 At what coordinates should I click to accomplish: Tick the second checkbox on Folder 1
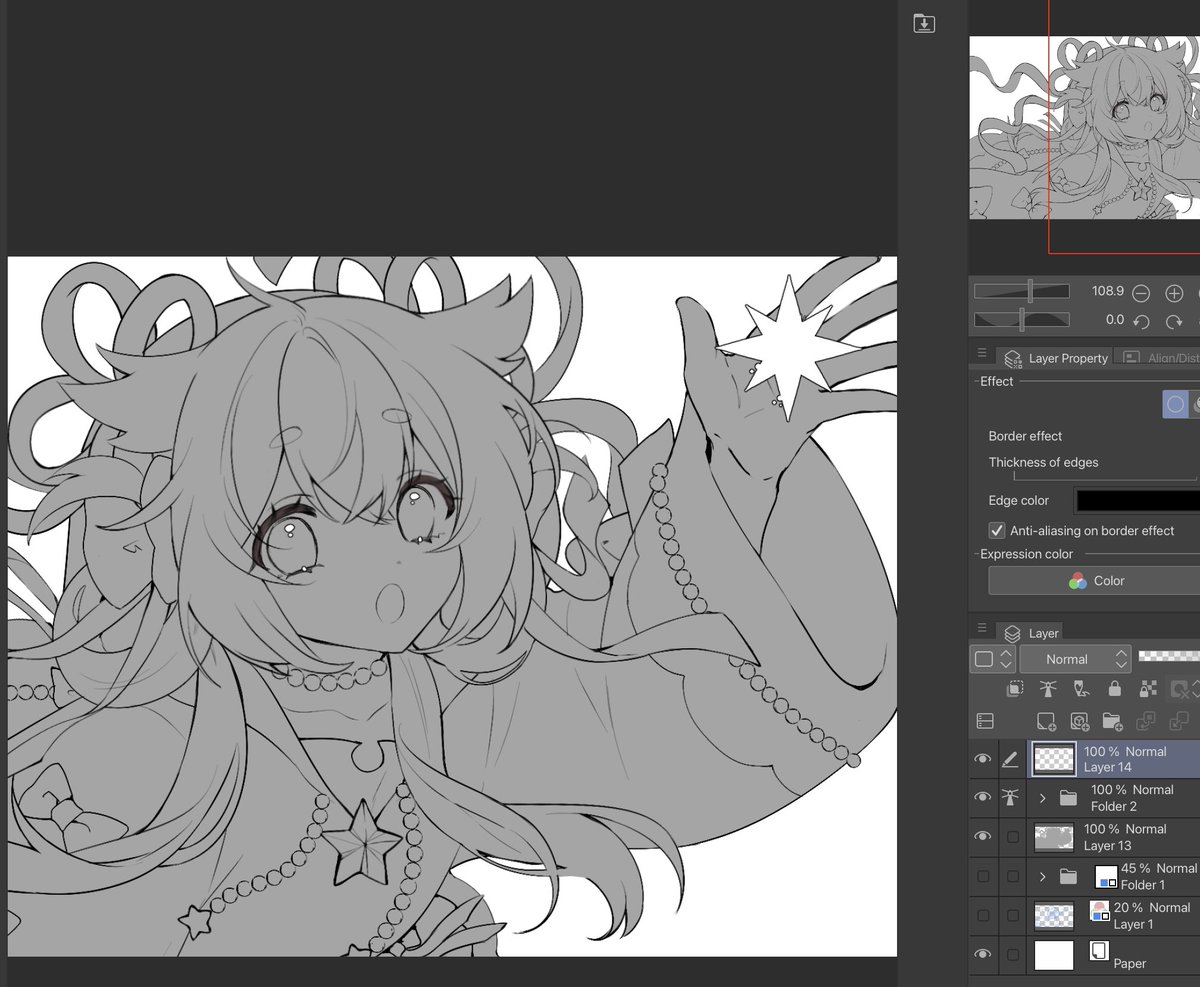pyautogui.click(x=1012, y=876)
